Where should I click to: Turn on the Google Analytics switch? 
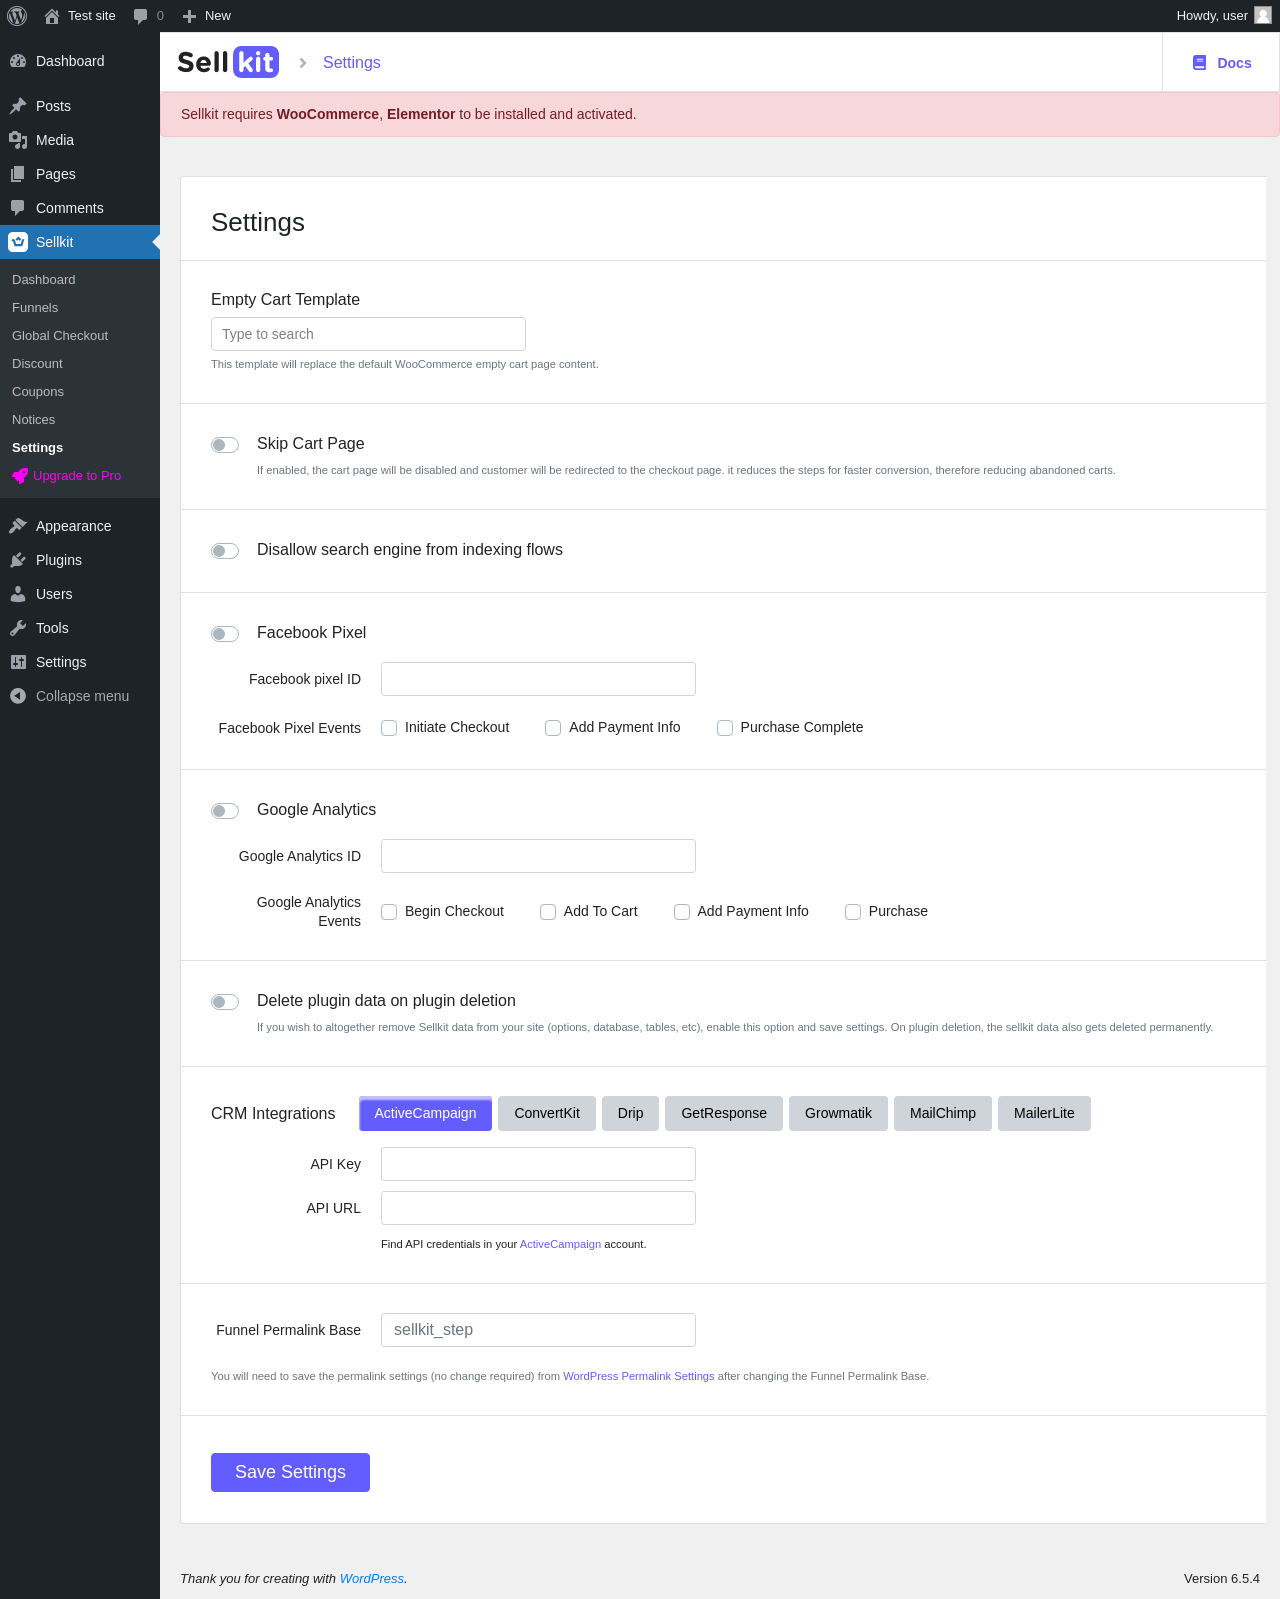click(x=225, y=811)
